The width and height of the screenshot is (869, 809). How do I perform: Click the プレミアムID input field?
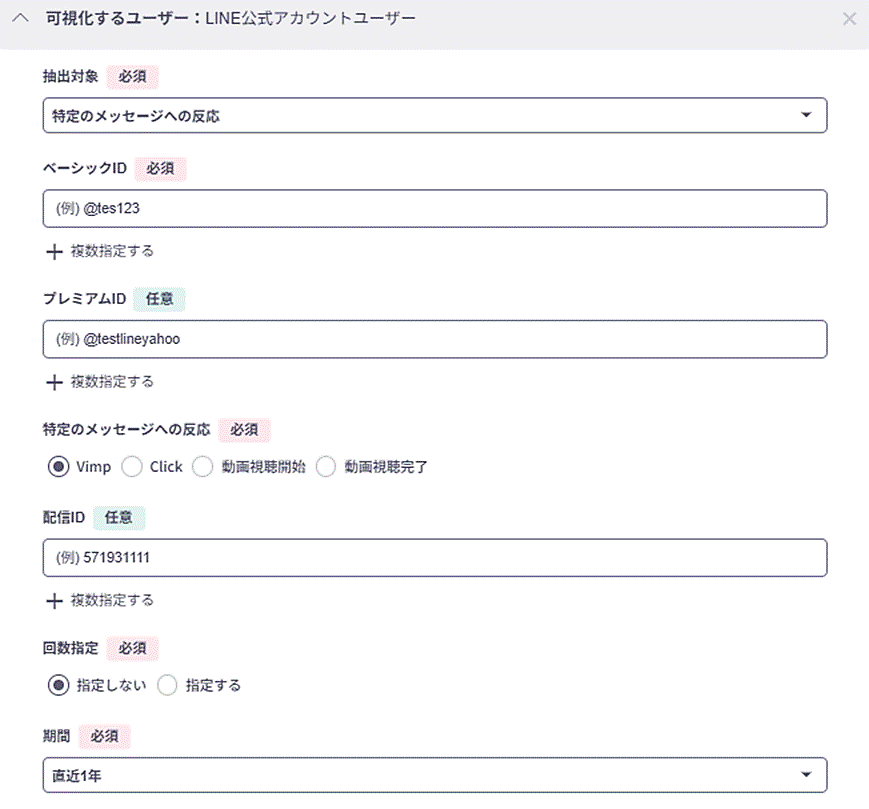click(x=434, y=339)
